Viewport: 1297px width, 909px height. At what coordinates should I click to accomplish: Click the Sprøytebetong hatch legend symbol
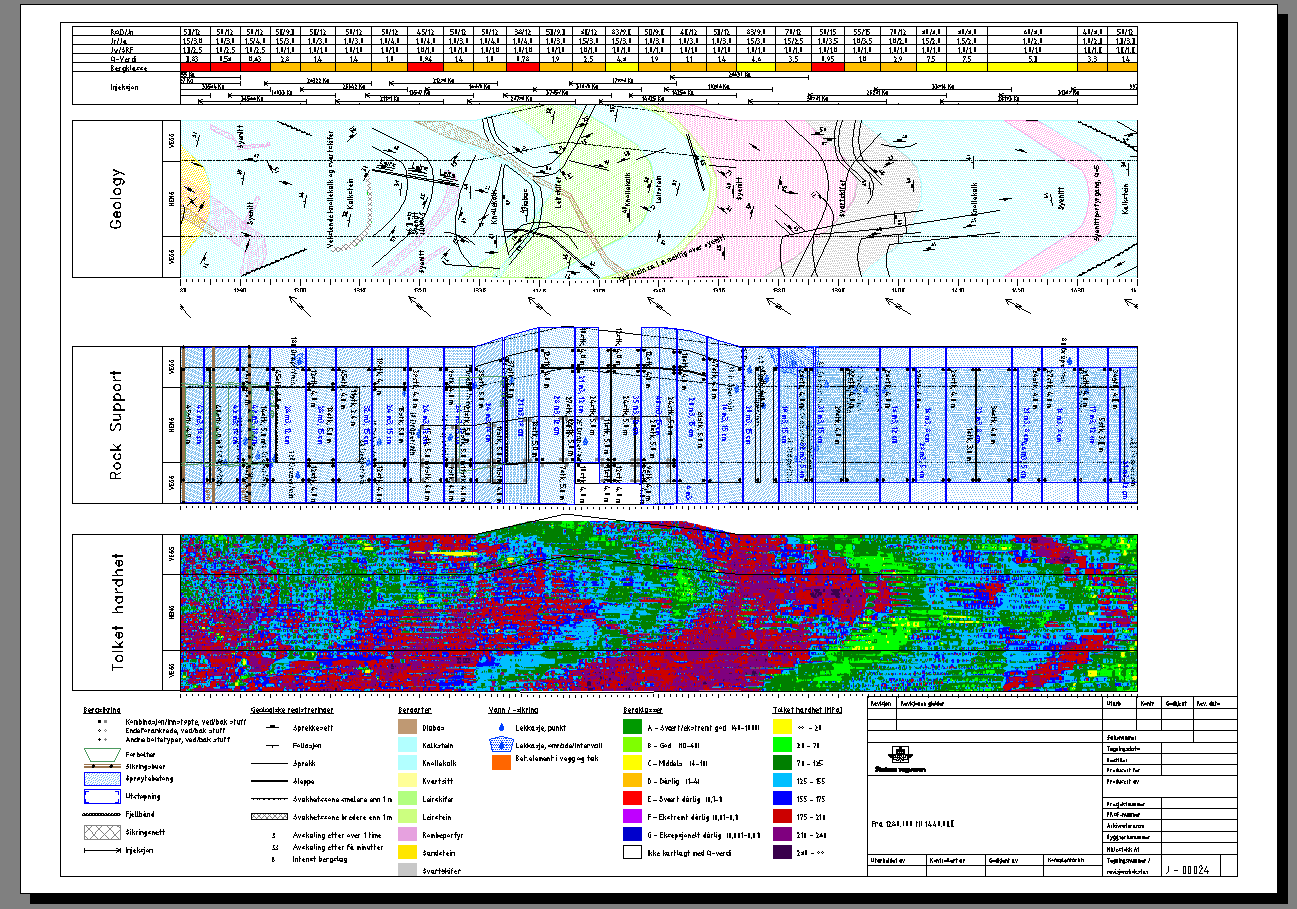click(x=102, y=779)
